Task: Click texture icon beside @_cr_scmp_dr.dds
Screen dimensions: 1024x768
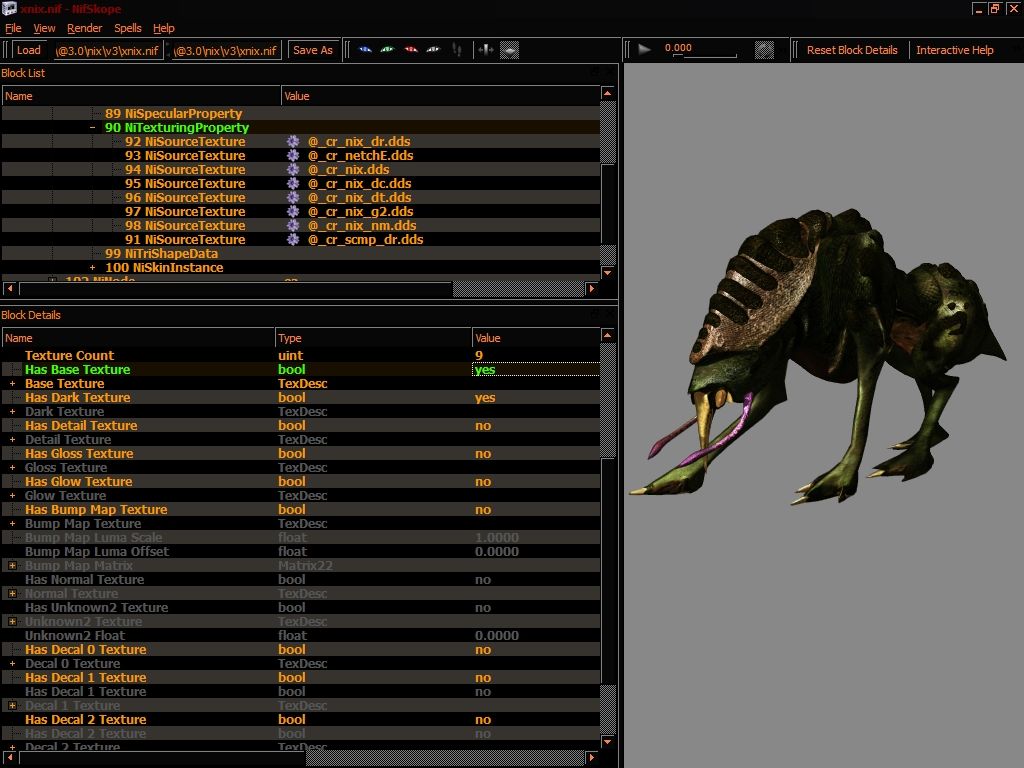Action: [293, 240]
